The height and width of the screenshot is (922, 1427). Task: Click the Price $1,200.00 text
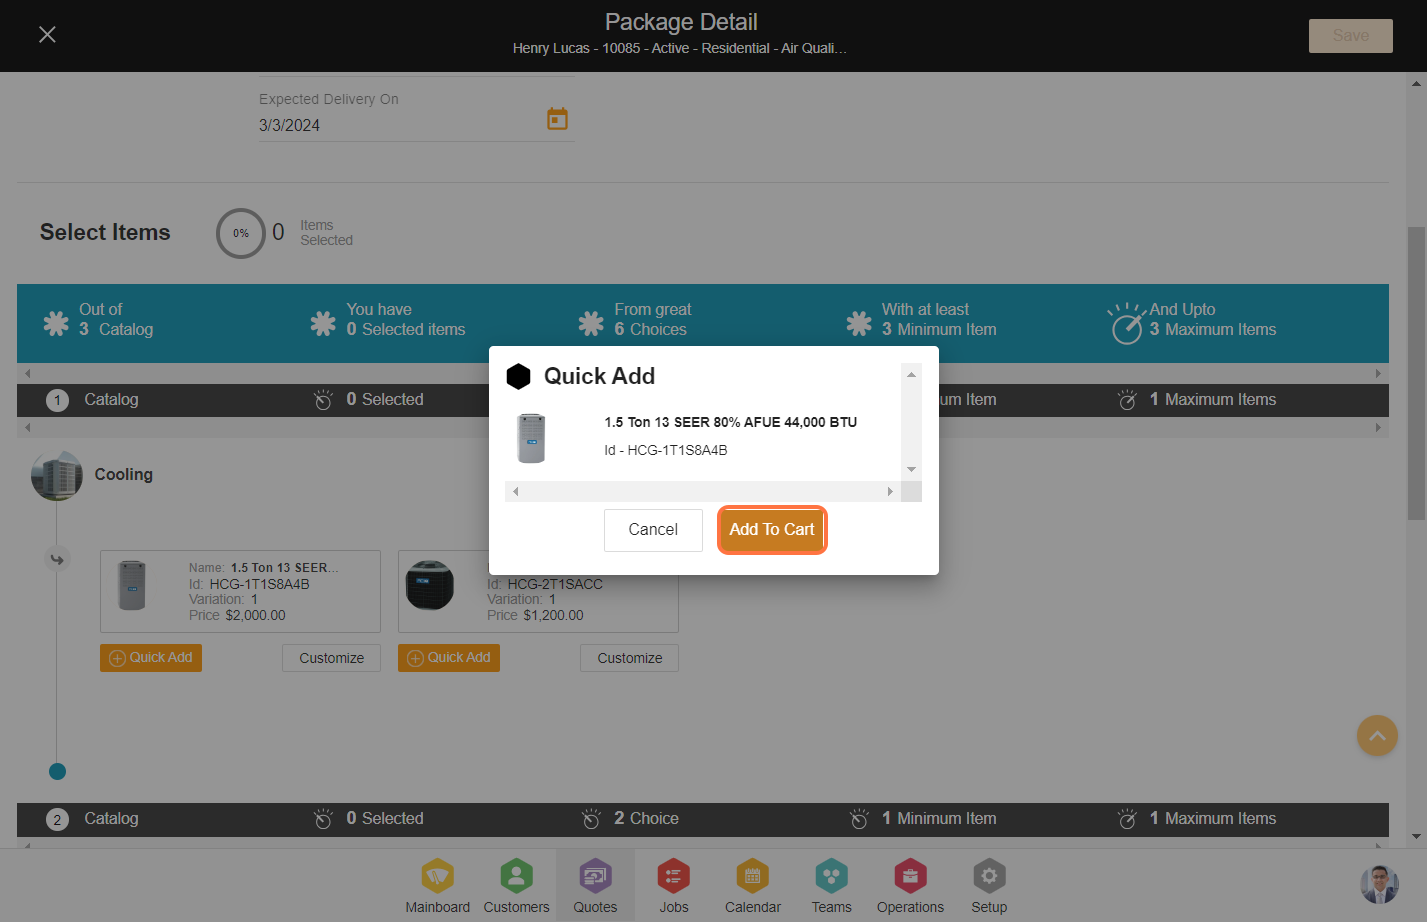coord(535,616)
